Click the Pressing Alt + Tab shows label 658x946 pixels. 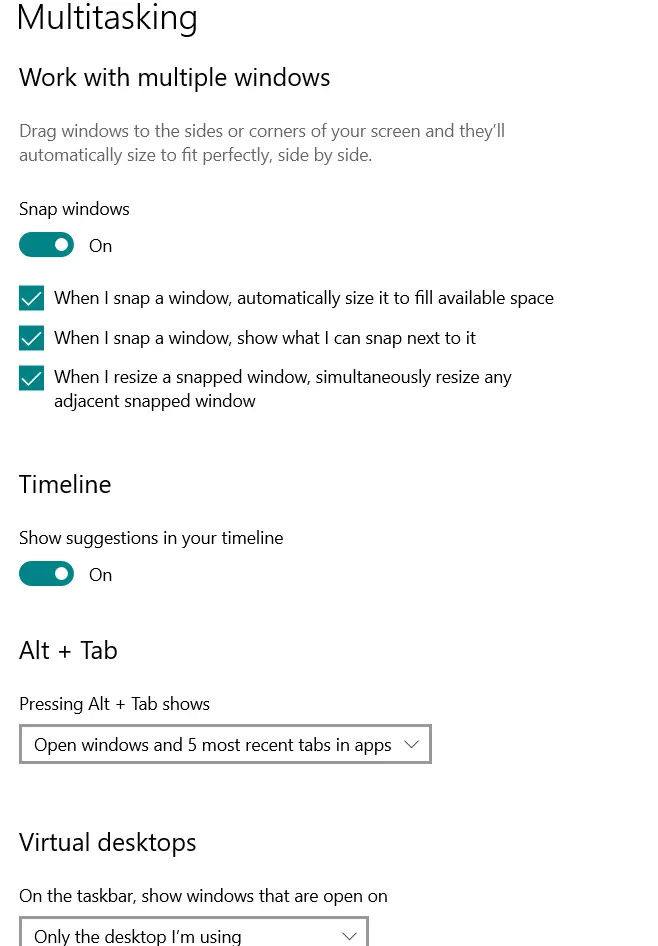114,704
